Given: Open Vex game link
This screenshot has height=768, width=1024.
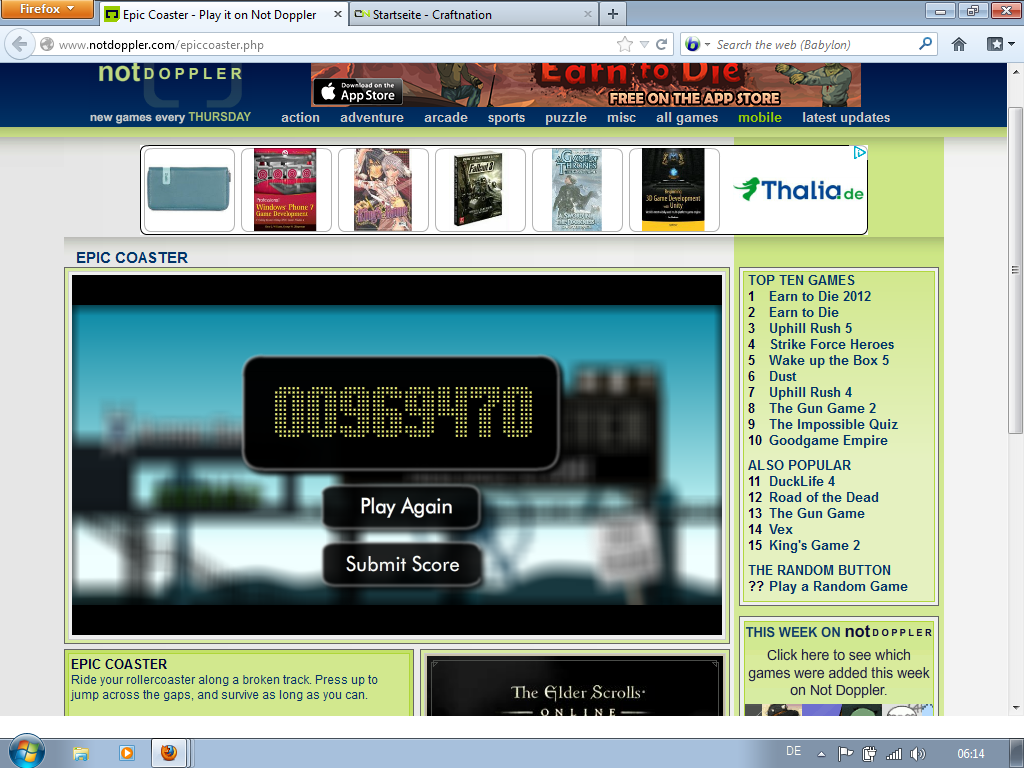Looking at the screenshot, I should pos(780,530).
